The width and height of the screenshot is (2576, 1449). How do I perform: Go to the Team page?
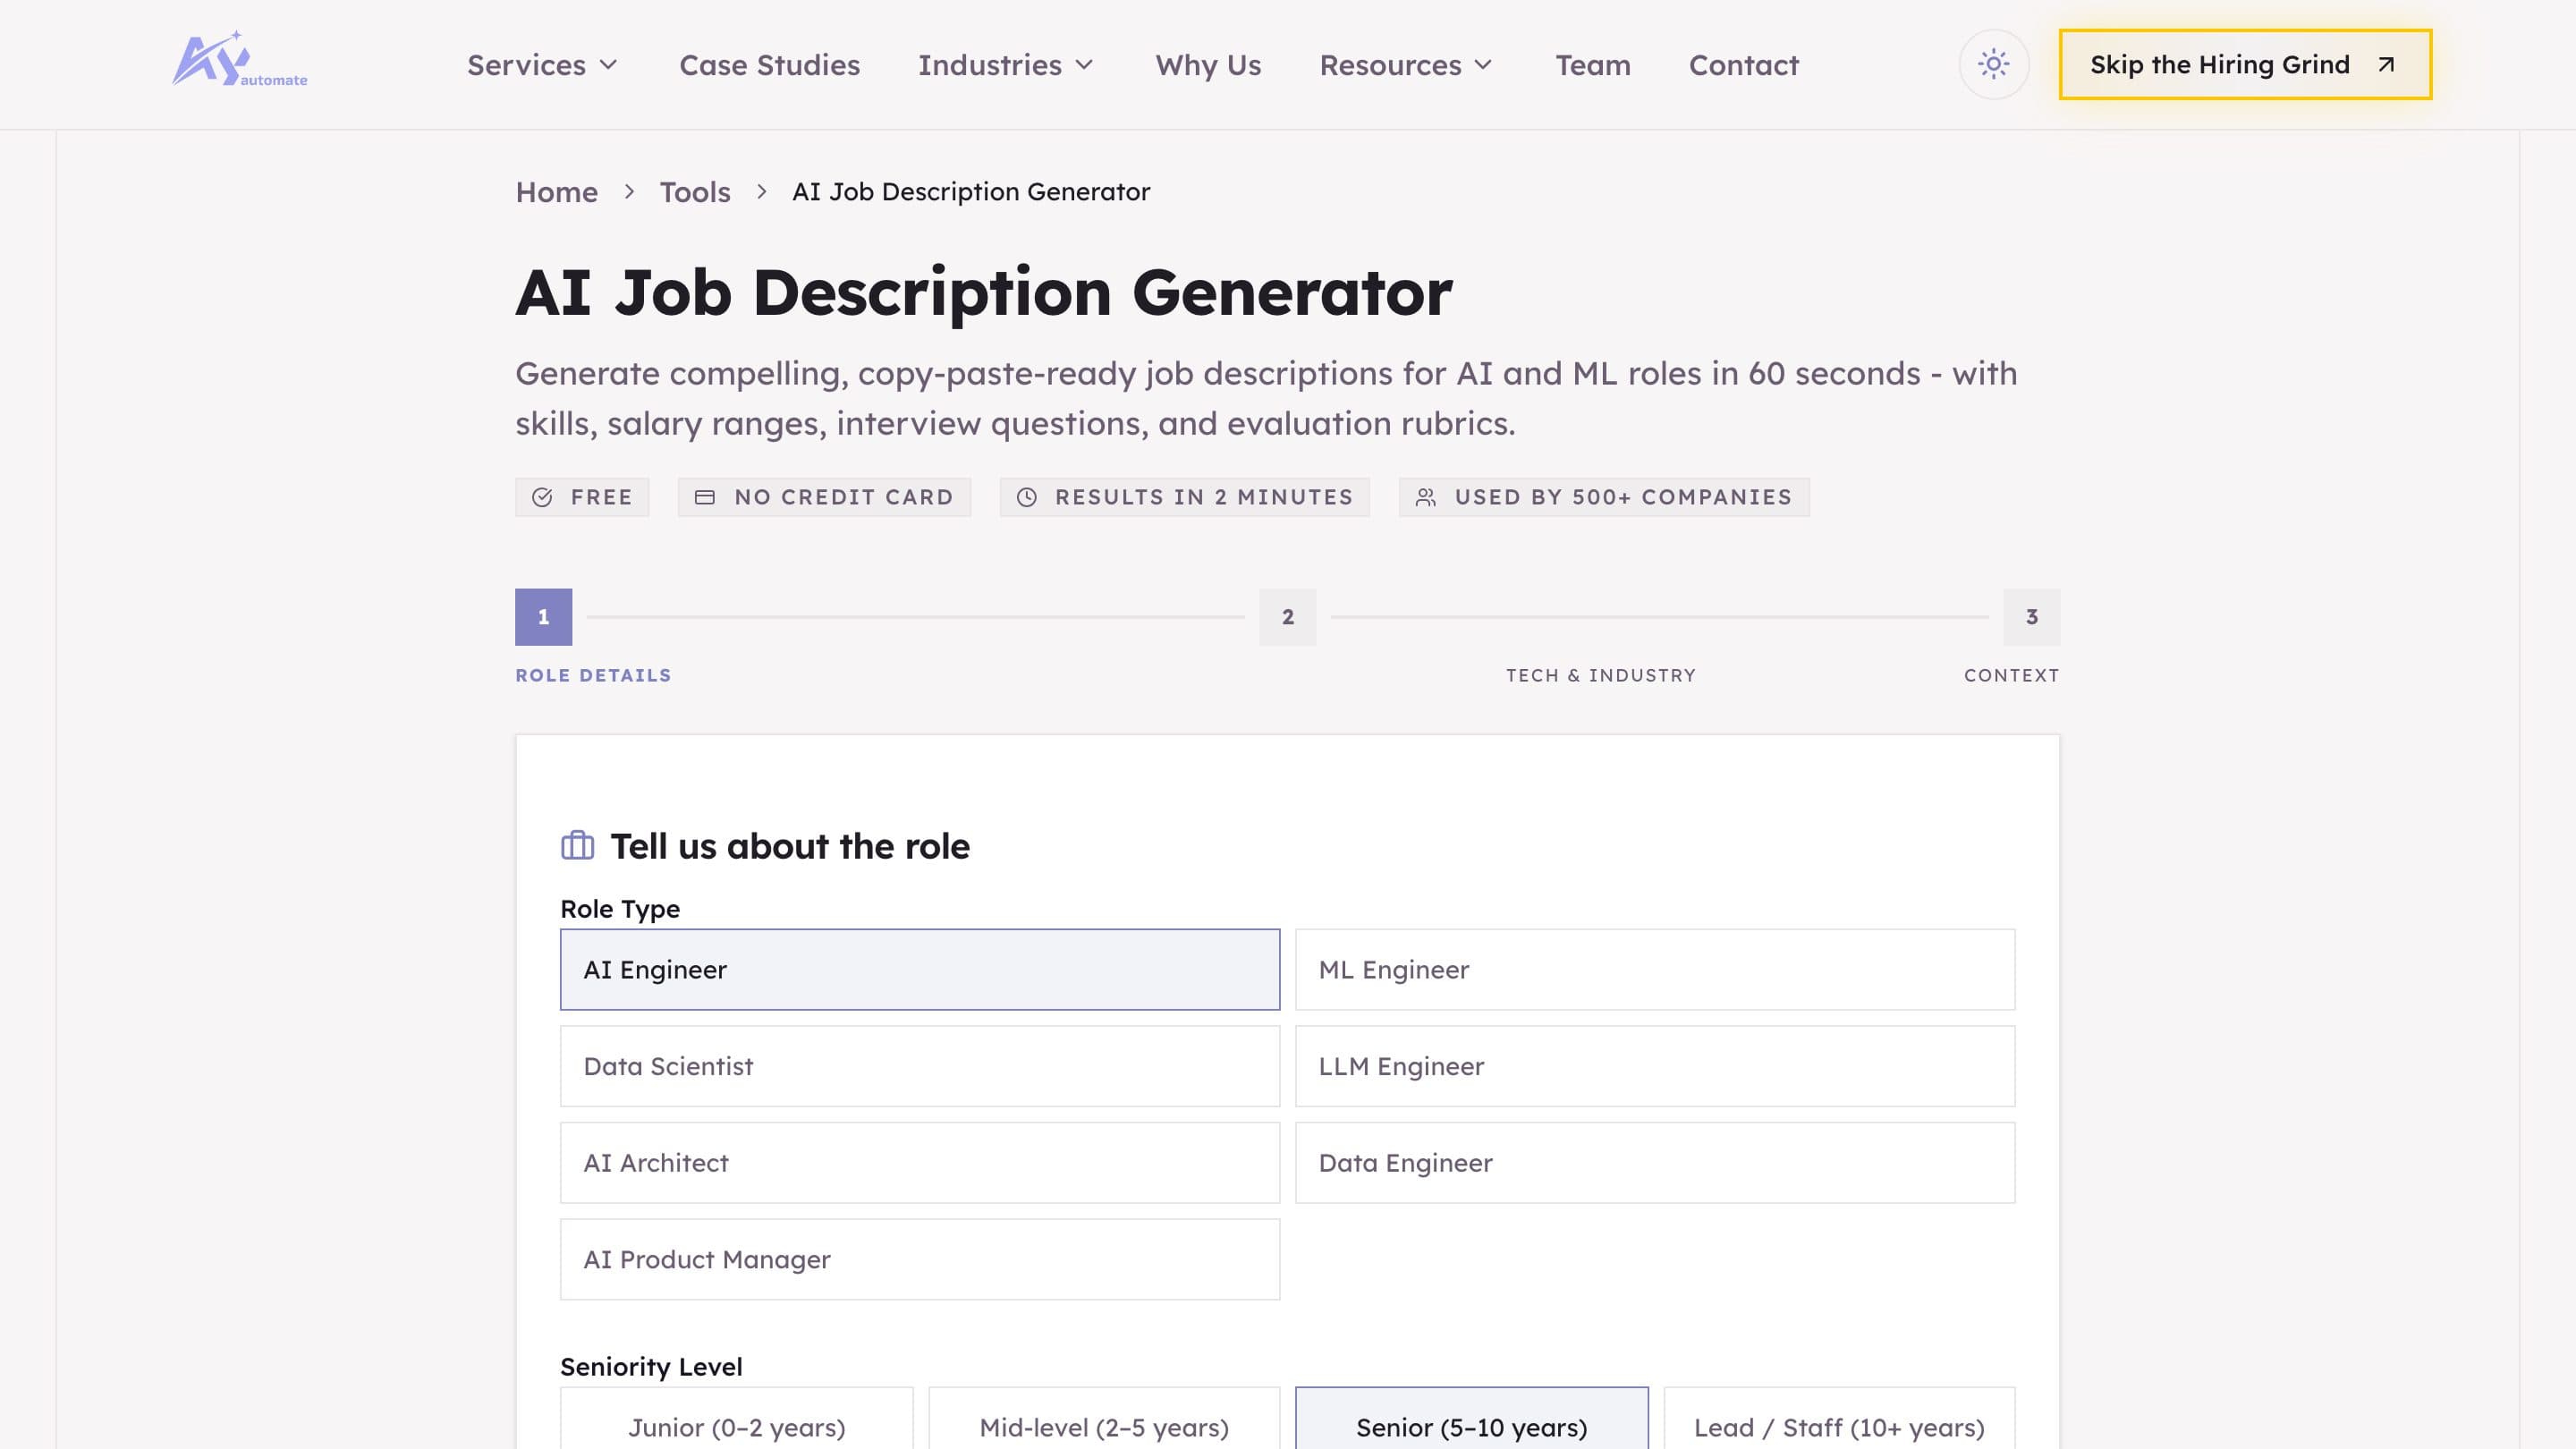[x=1592, y=65]
